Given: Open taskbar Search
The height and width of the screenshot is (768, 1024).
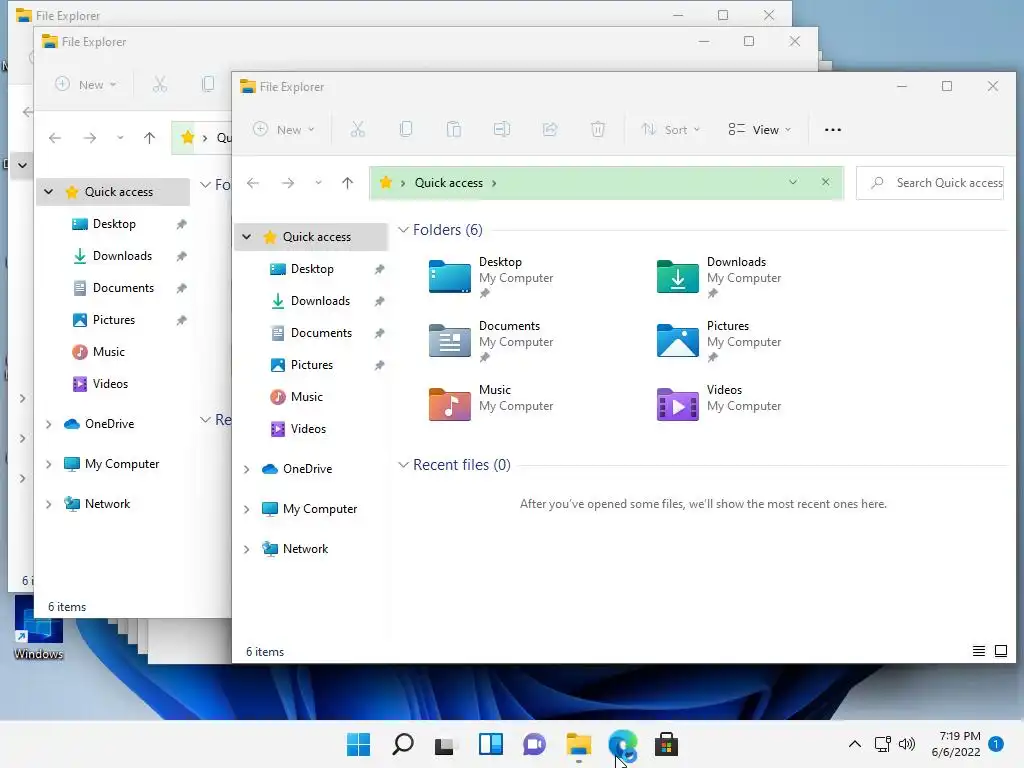Looking at the screenshot, I should (403, 744).
